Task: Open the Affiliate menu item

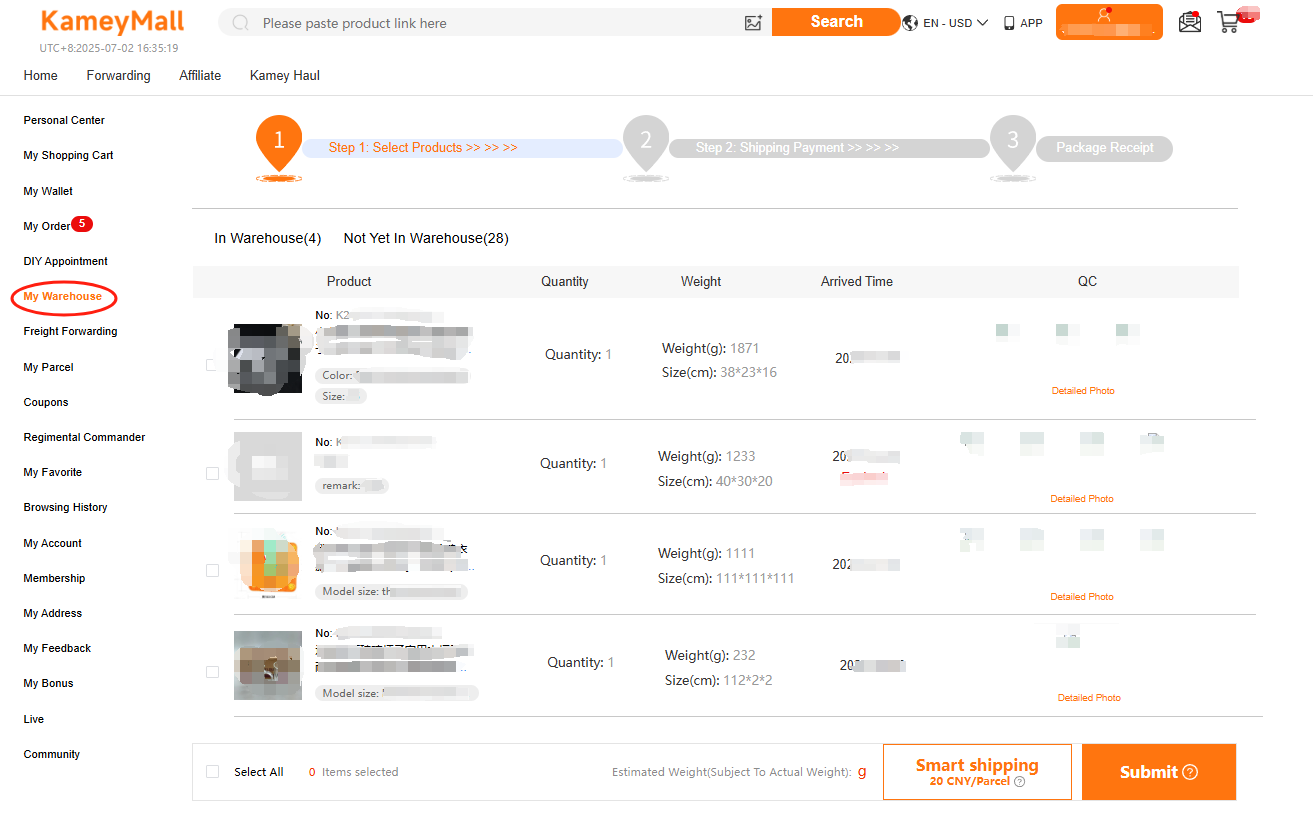Action: point(200,75)
